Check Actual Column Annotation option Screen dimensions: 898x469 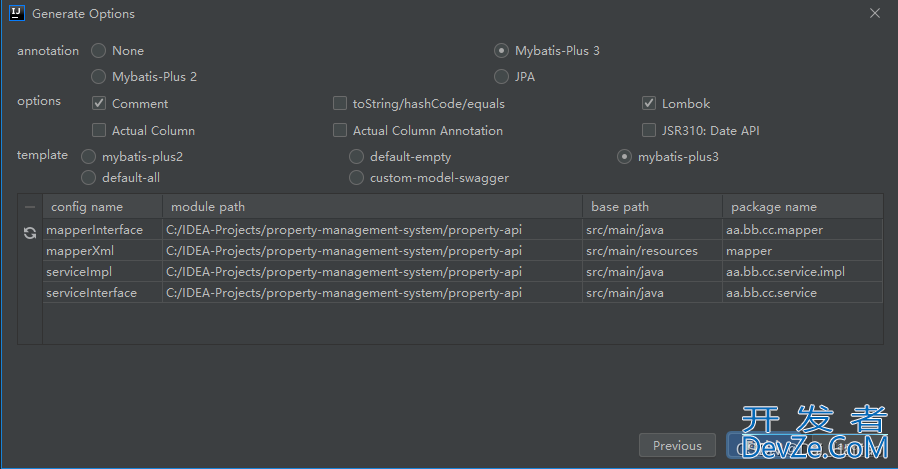click(340, 130)
